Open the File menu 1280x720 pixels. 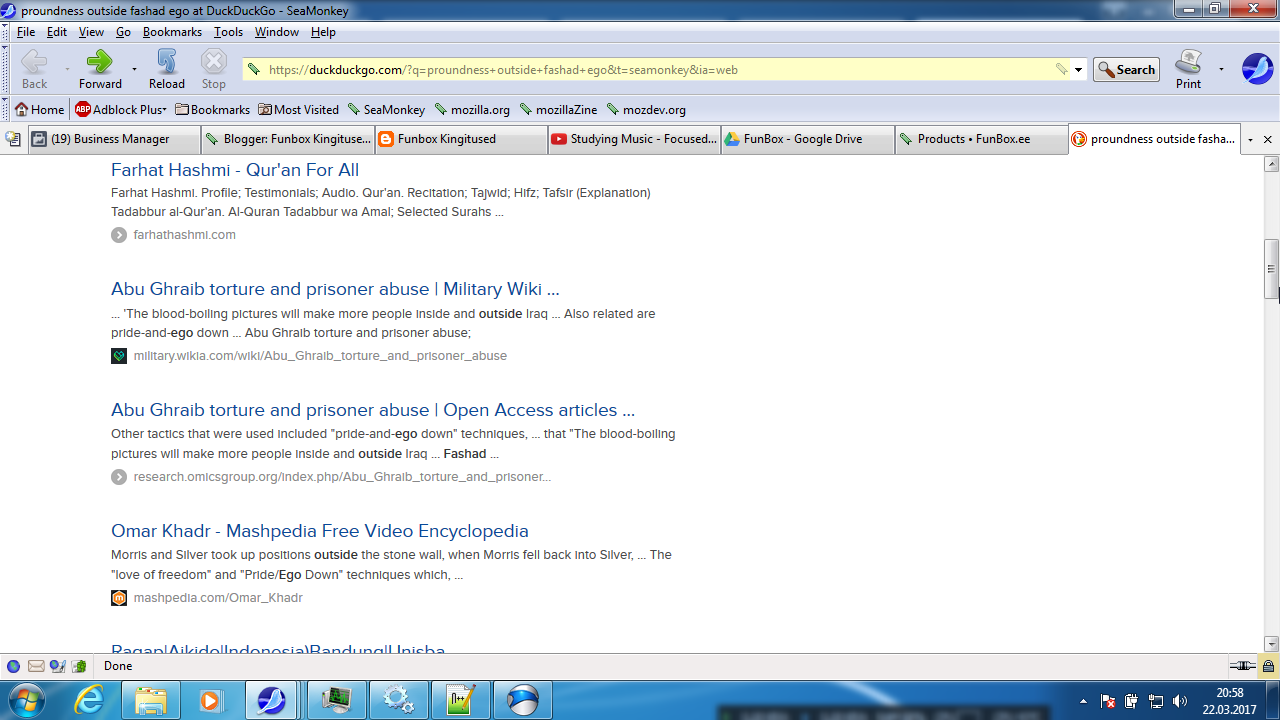point(26,32)
